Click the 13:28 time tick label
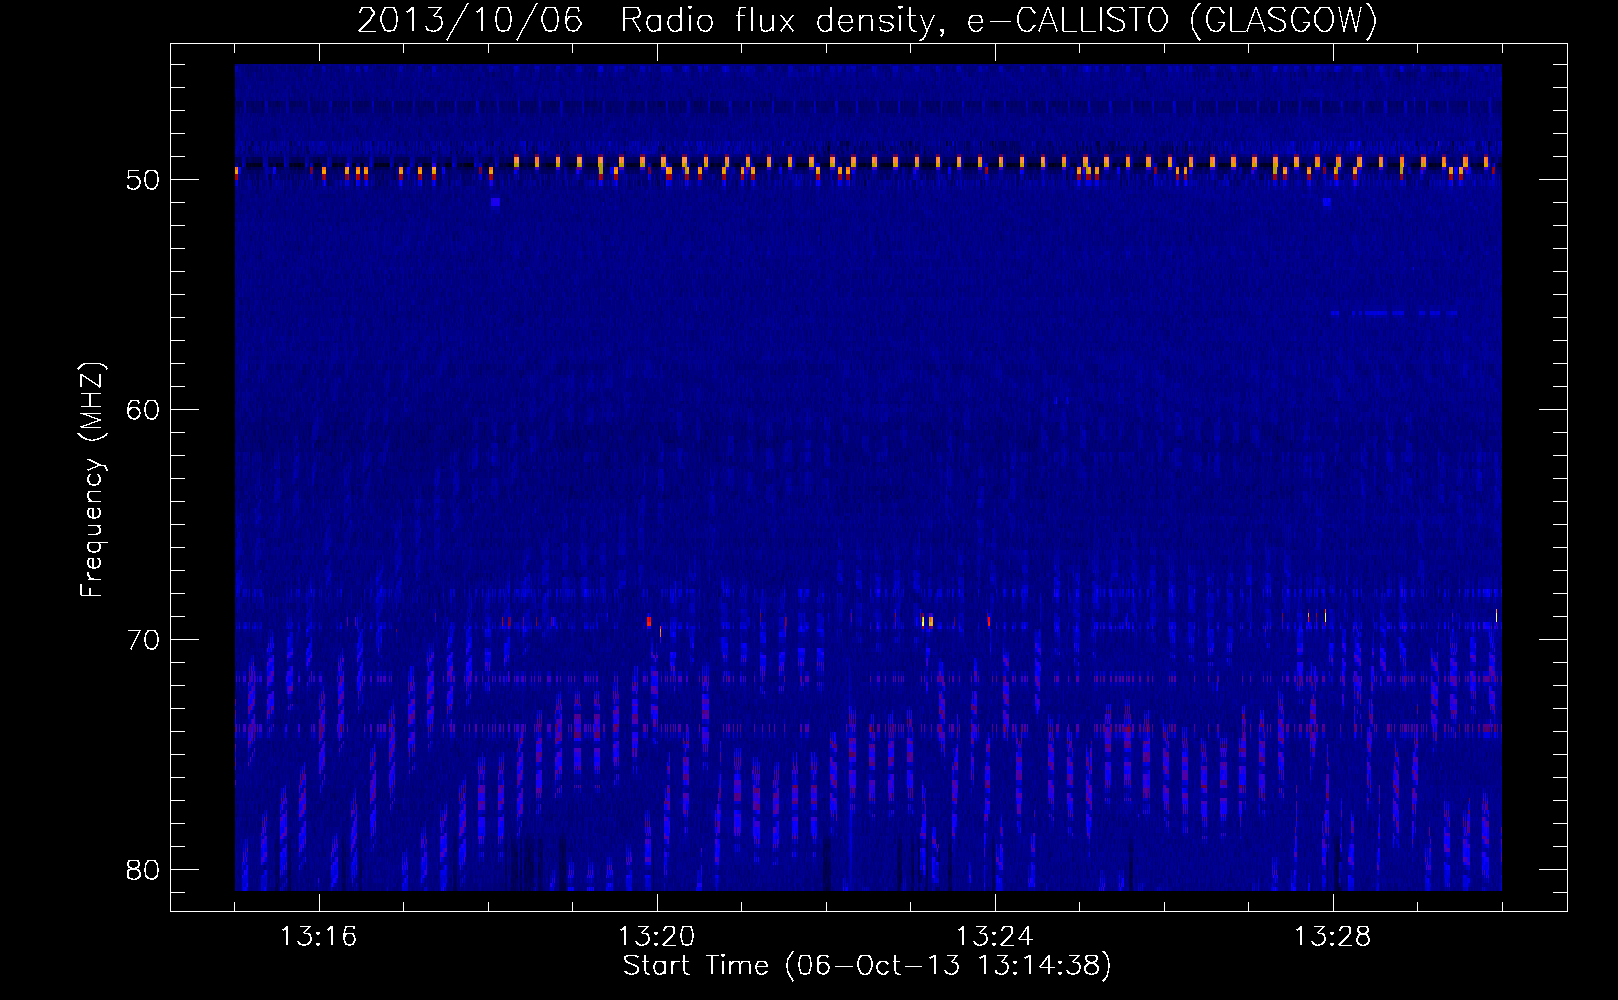Viewport: 1618px width, 1000px height. tap(1333, 937)
